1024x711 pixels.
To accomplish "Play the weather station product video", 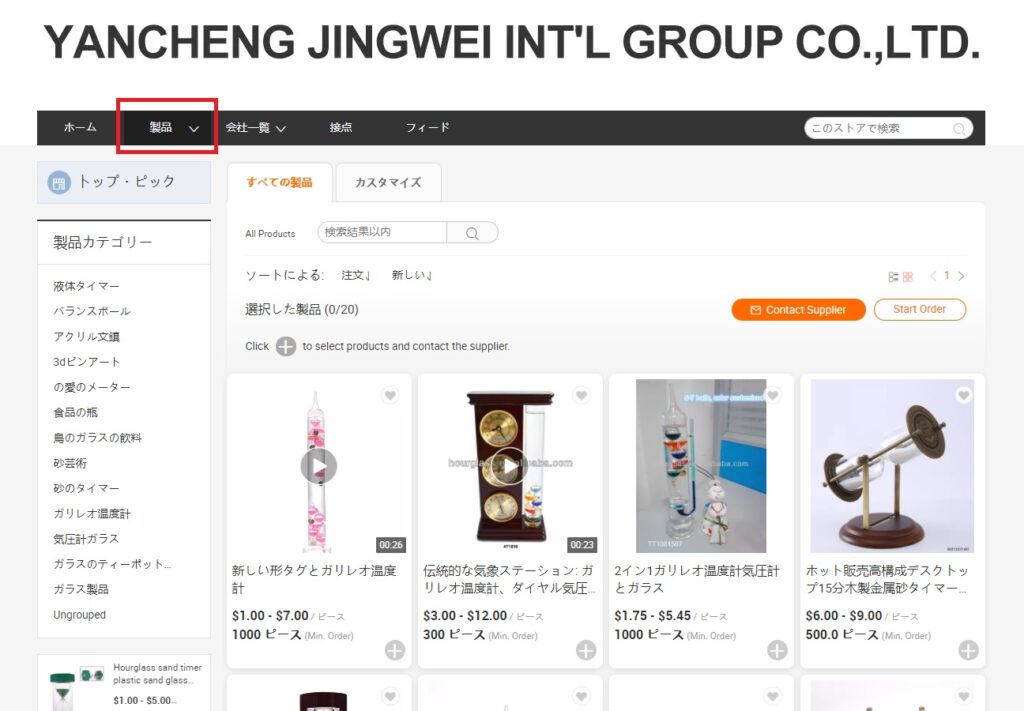I will 509,466.
